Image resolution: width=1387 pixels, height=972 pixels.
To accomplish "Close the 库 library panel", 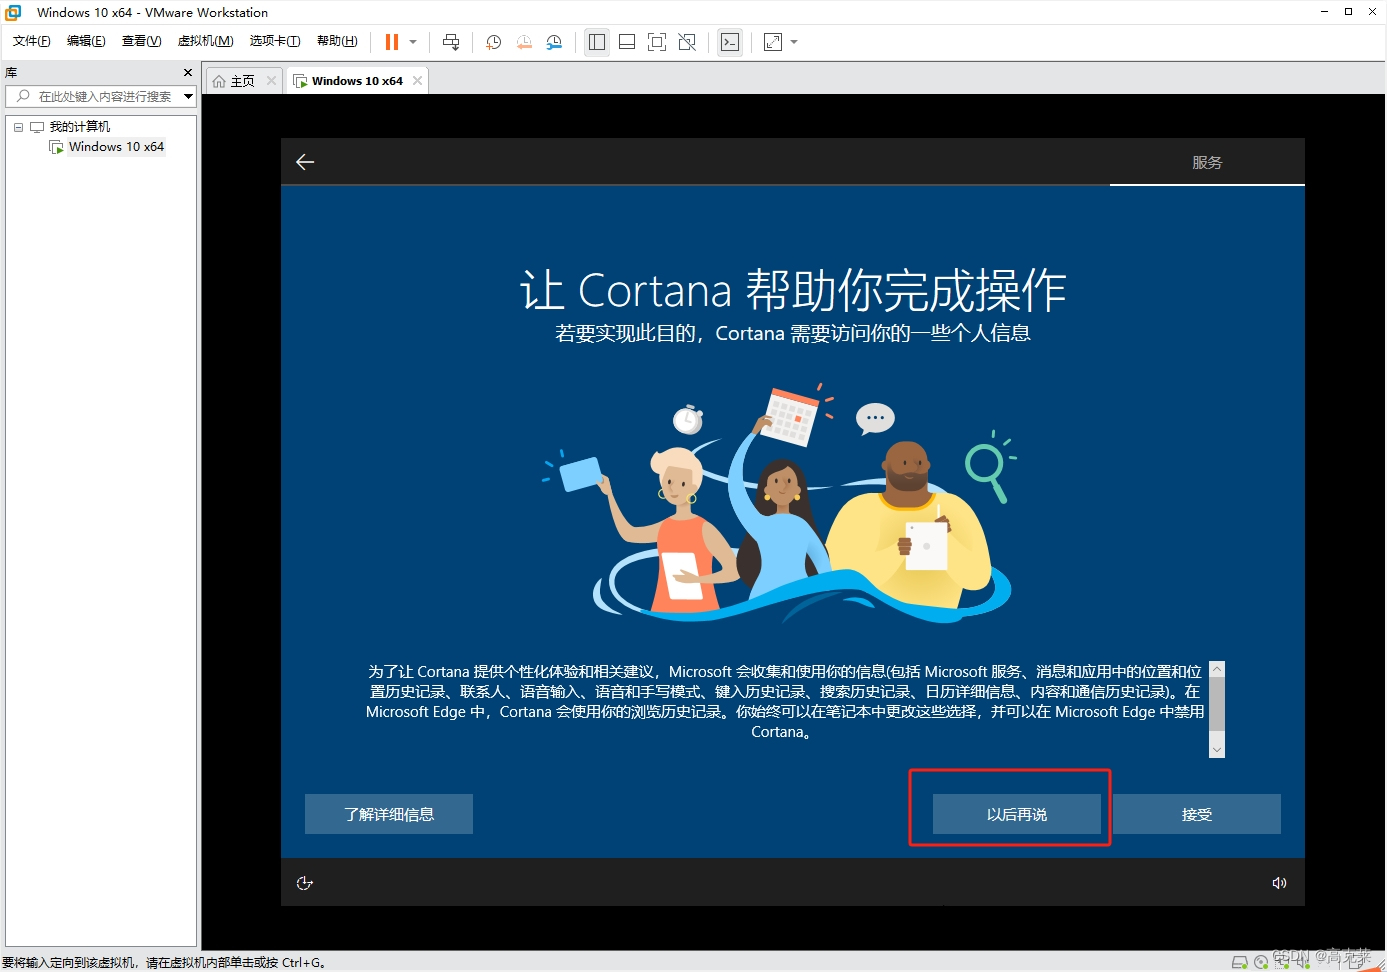I will [188, 73].
